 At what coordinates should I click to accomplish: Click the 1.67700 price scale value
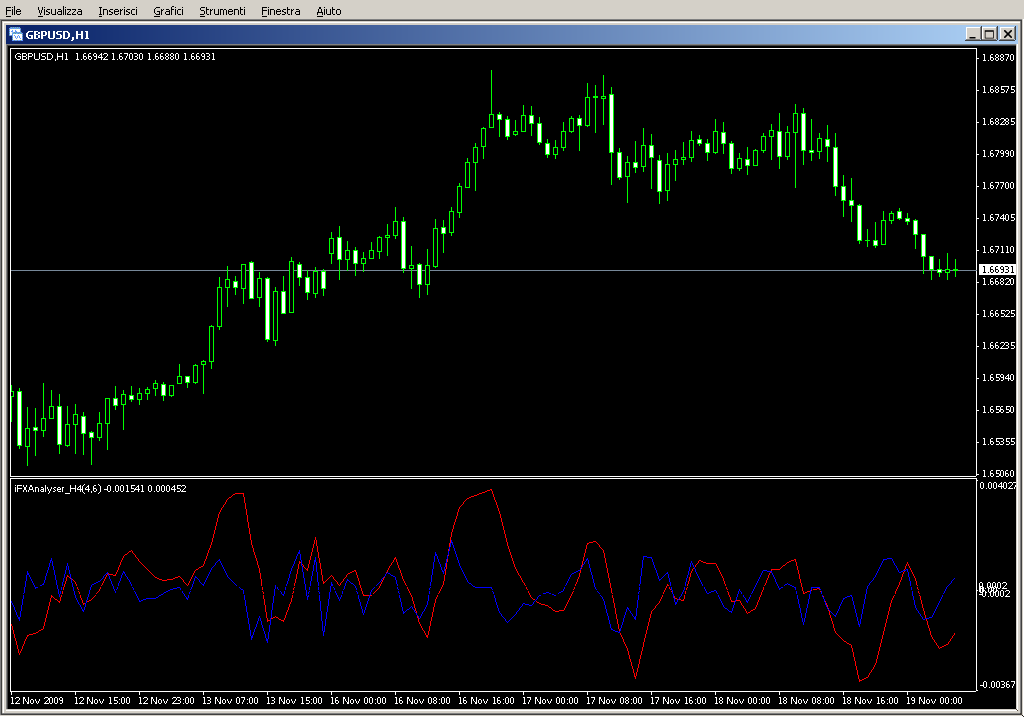(x=999, y=185)
